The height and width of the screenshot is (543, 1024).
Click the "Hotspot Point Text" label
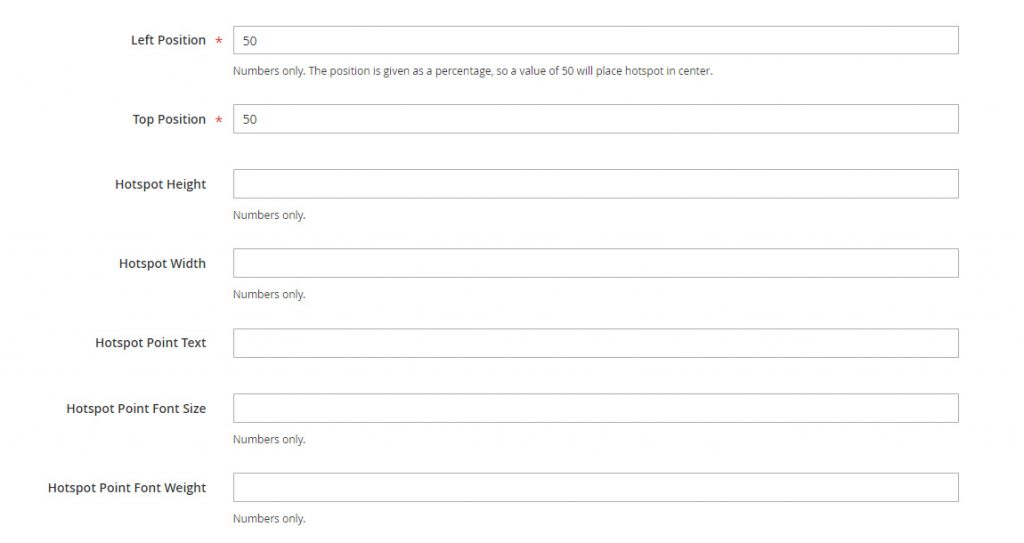pyautogui.click(x=150, y=343)
